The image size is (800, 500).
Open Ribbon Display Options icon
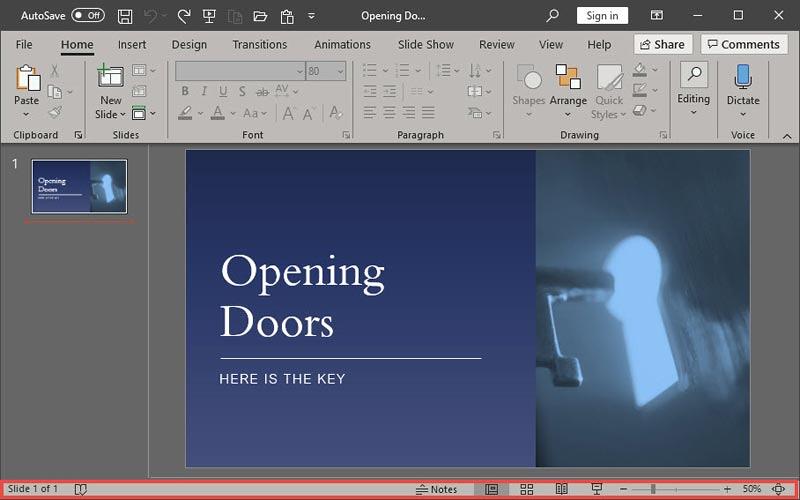[x=657, y=15]
